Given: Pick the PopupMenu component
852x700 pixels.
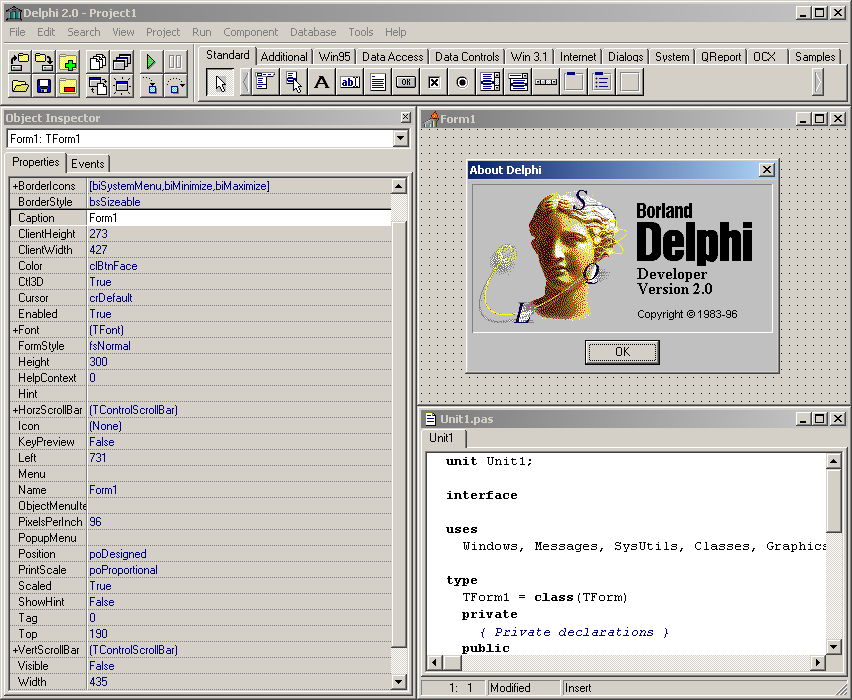Looking at the screenshot, I should [293, 82].
